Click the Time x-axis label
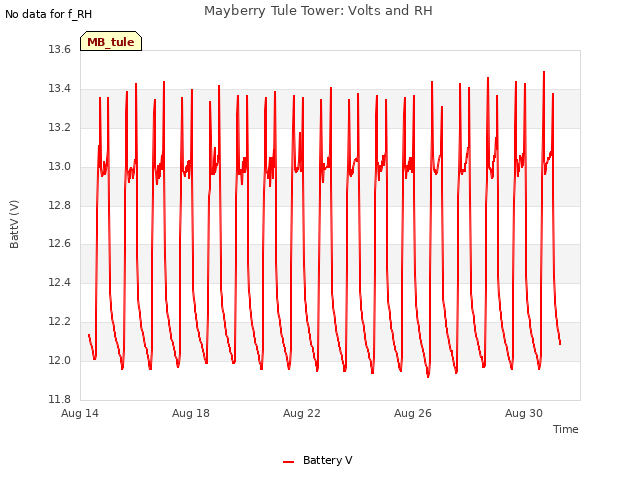Image resolution: width=640 pixels, height=480 pixels. click(565, 429)
